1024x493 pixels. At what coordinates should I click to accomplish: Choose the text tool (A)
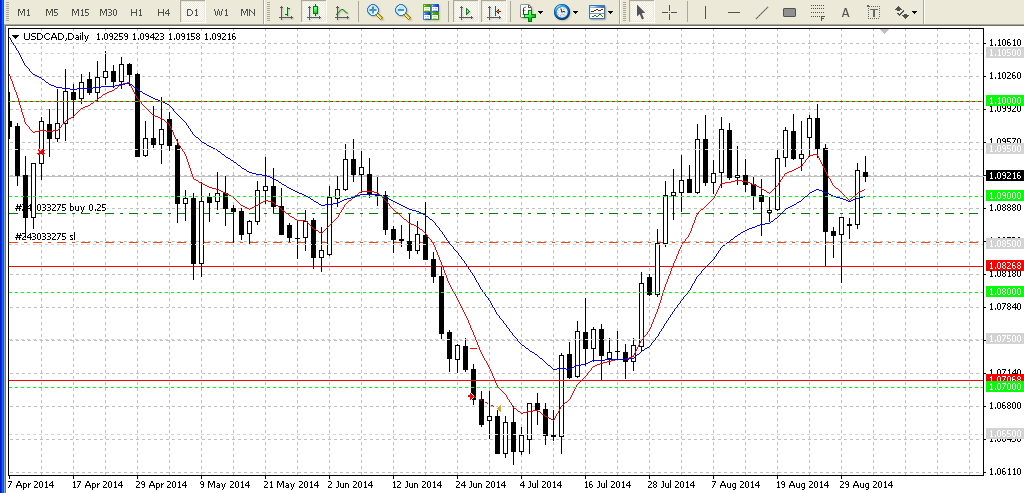pyautogui.click(x=845, y=12)
